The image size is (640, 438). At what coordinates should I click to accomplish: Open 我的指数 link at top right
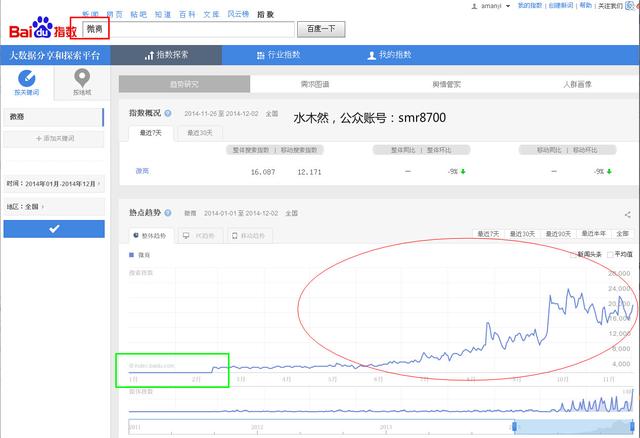(530, 6)
